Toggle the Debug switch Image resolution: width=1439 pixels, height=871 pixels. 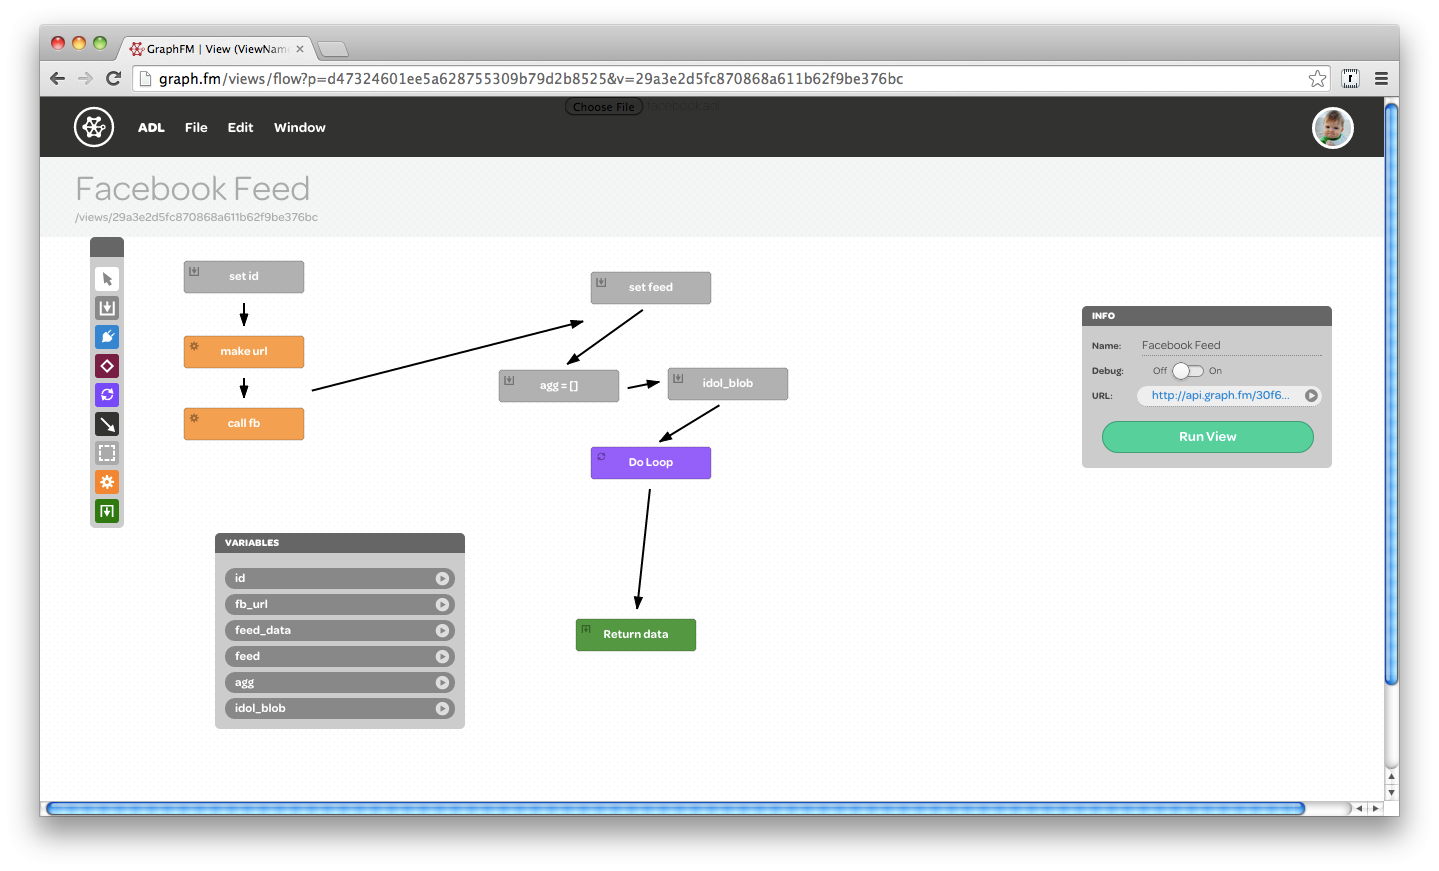(1188, 371)
